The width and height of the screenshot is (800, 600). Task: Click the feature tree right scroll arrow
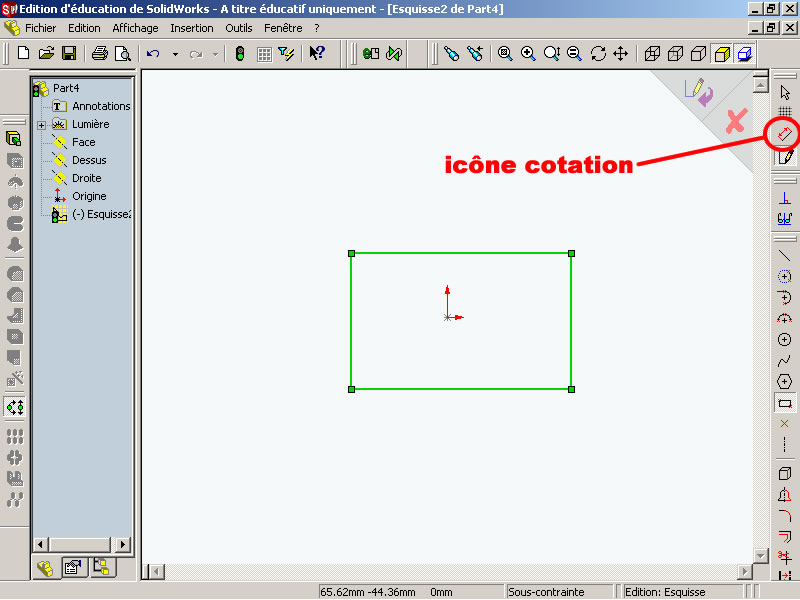122,544
